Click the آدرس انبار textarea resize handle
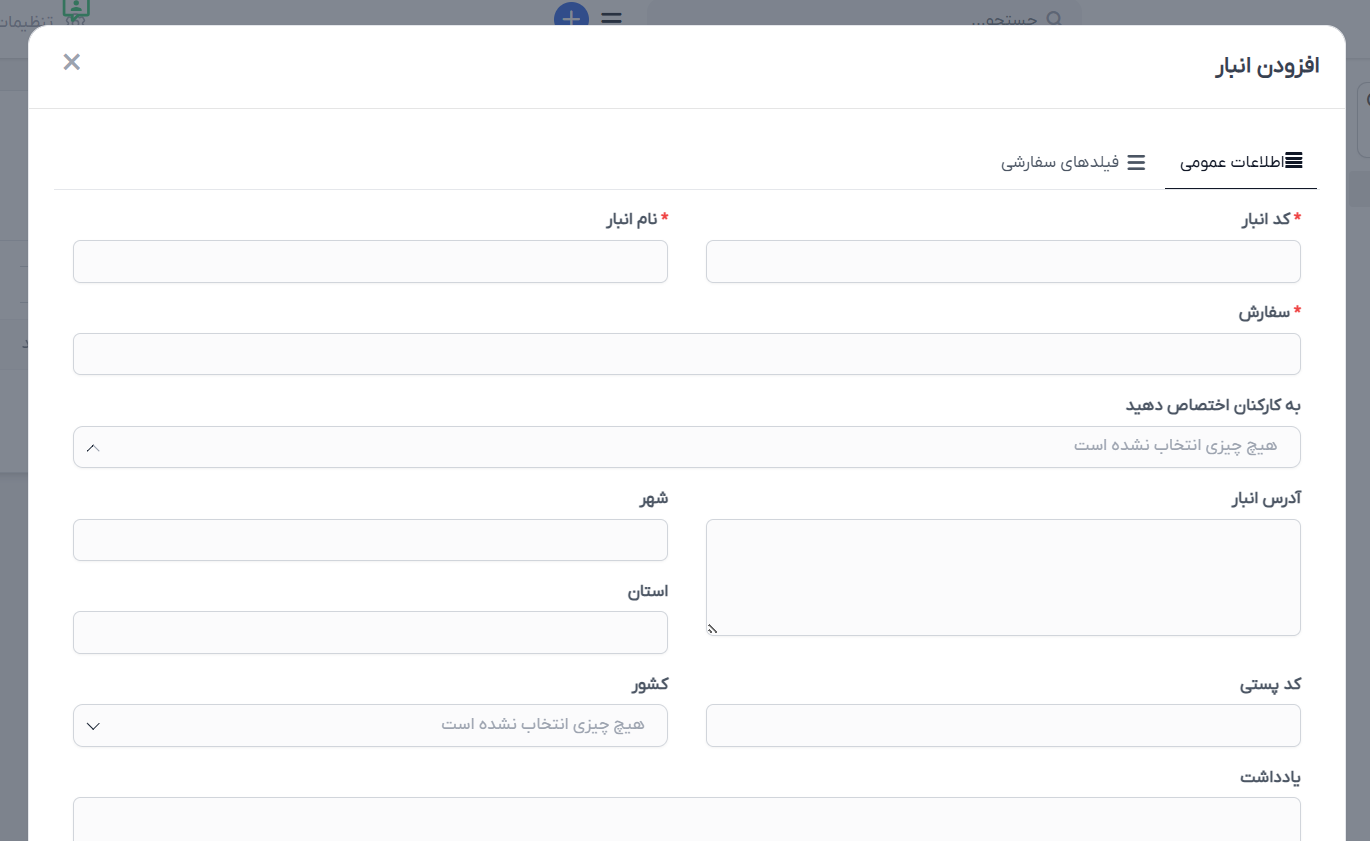1370x841 pixels. (x=713, y=629)
